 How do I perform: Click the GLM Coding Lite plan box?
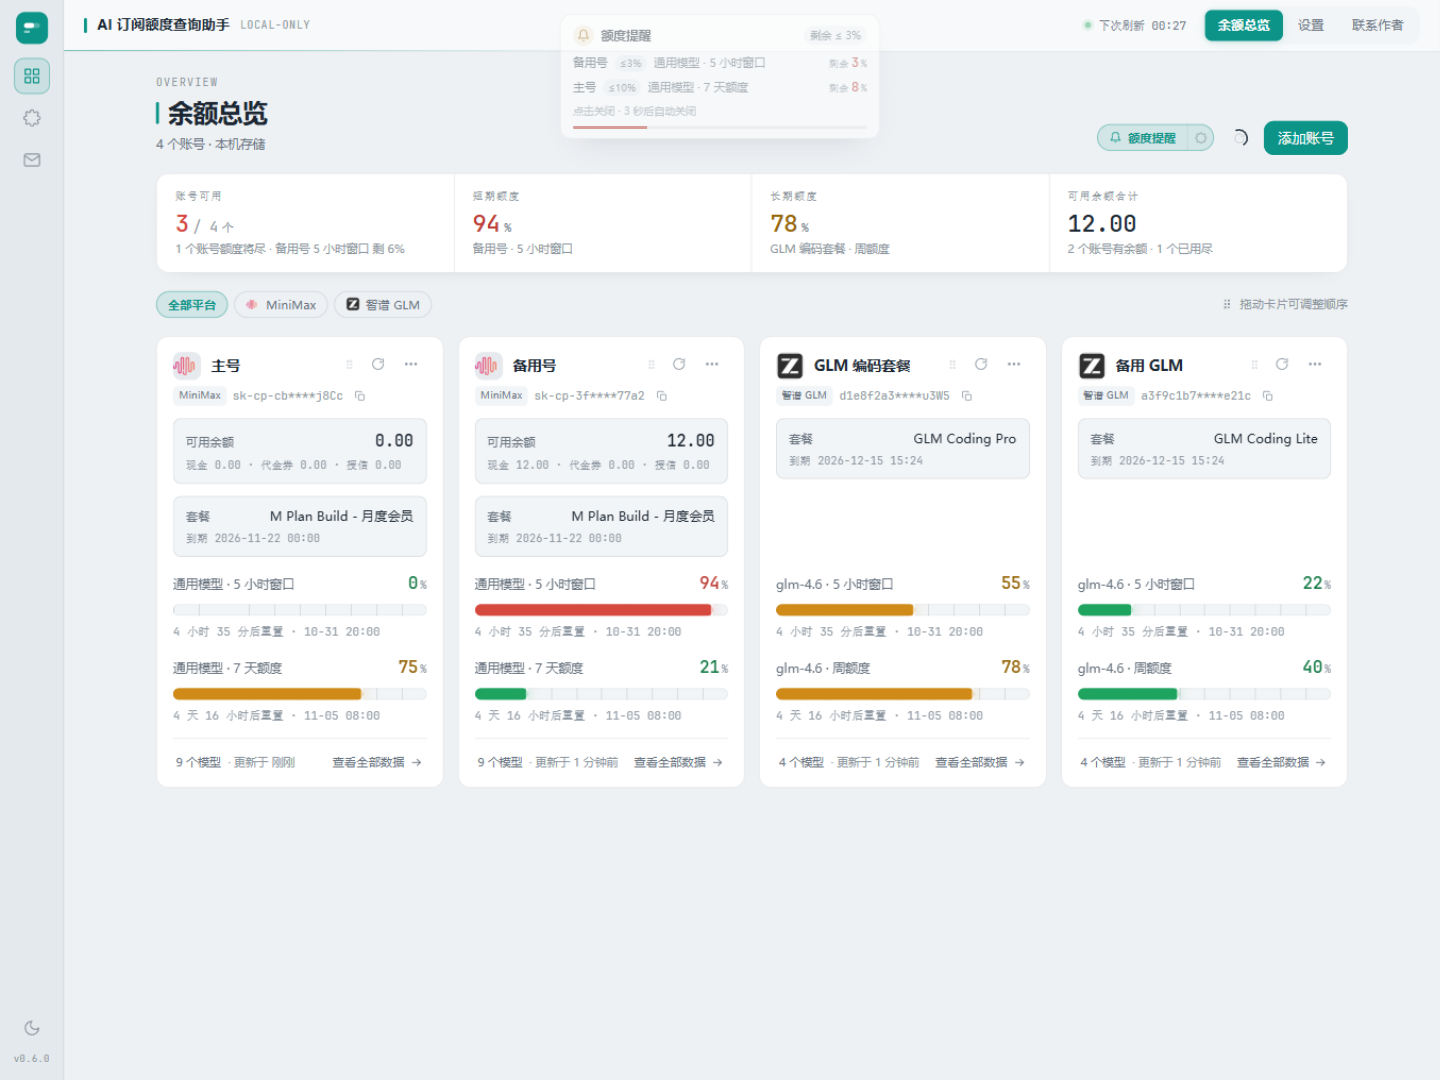pyautogui.click(x=1204, y=448)
